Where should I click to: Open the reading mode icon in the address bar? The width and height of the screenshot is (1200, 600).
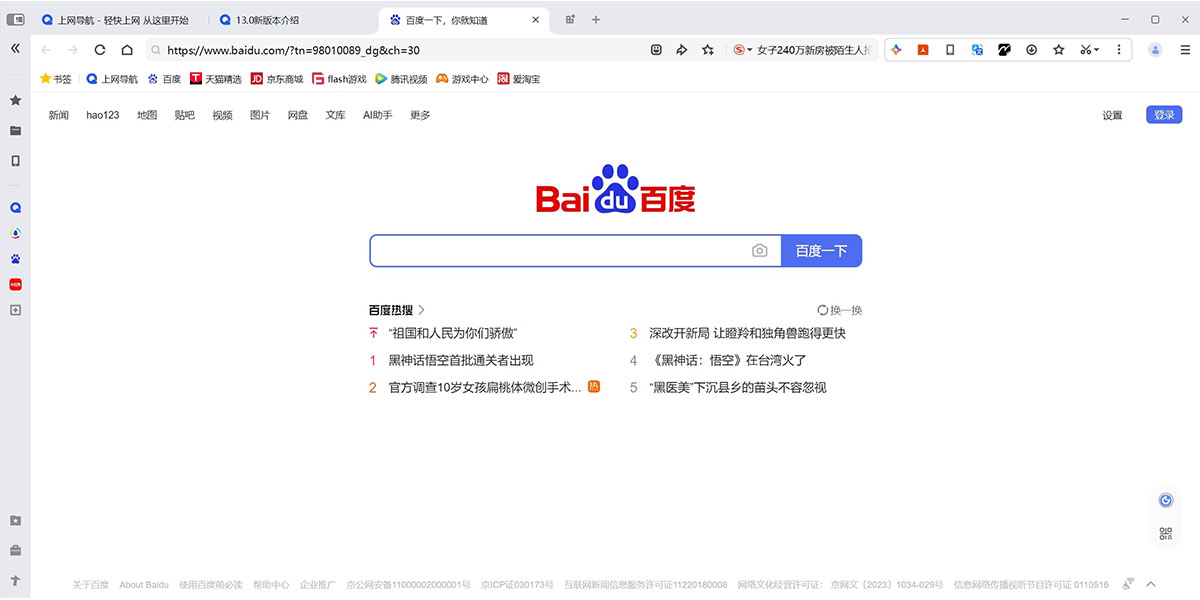coord(656,48)
